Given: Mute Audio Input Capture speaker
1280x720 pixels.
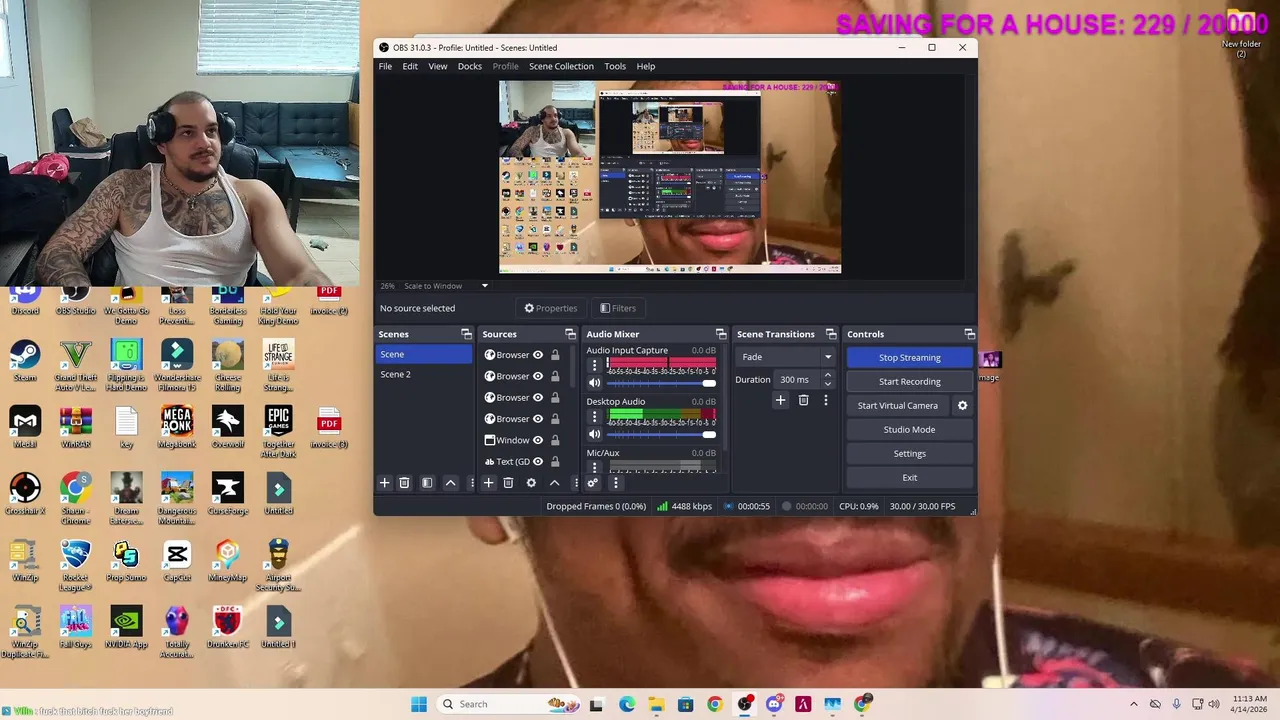Looking at the screenshot, I should point(594,383).
